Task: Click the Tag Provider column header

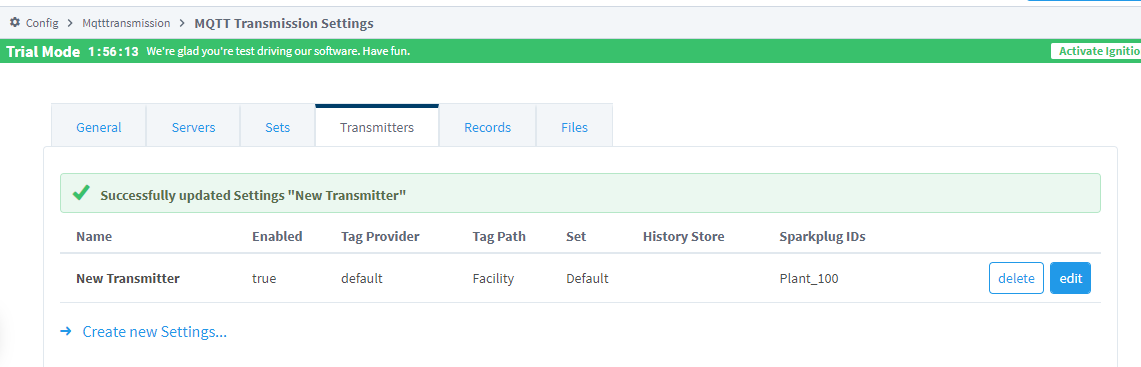Action: coord(380,237)
